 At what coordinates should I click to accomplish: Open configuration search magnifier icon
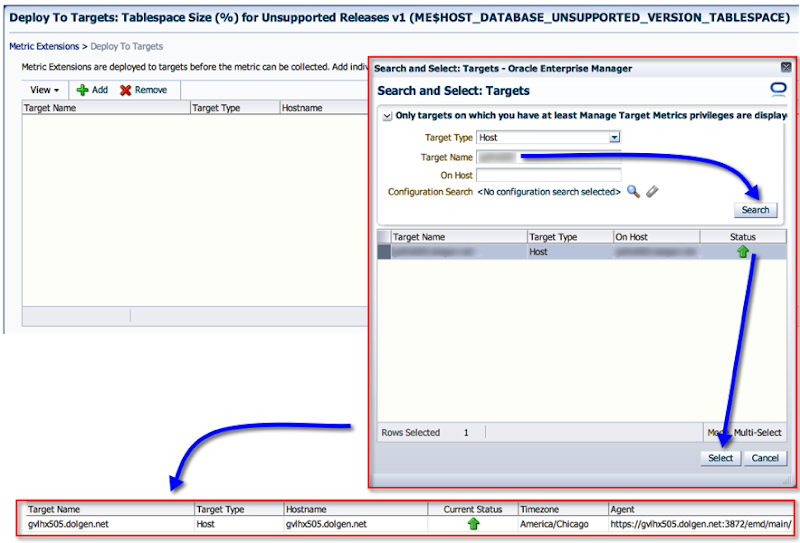tap(633, 191)
